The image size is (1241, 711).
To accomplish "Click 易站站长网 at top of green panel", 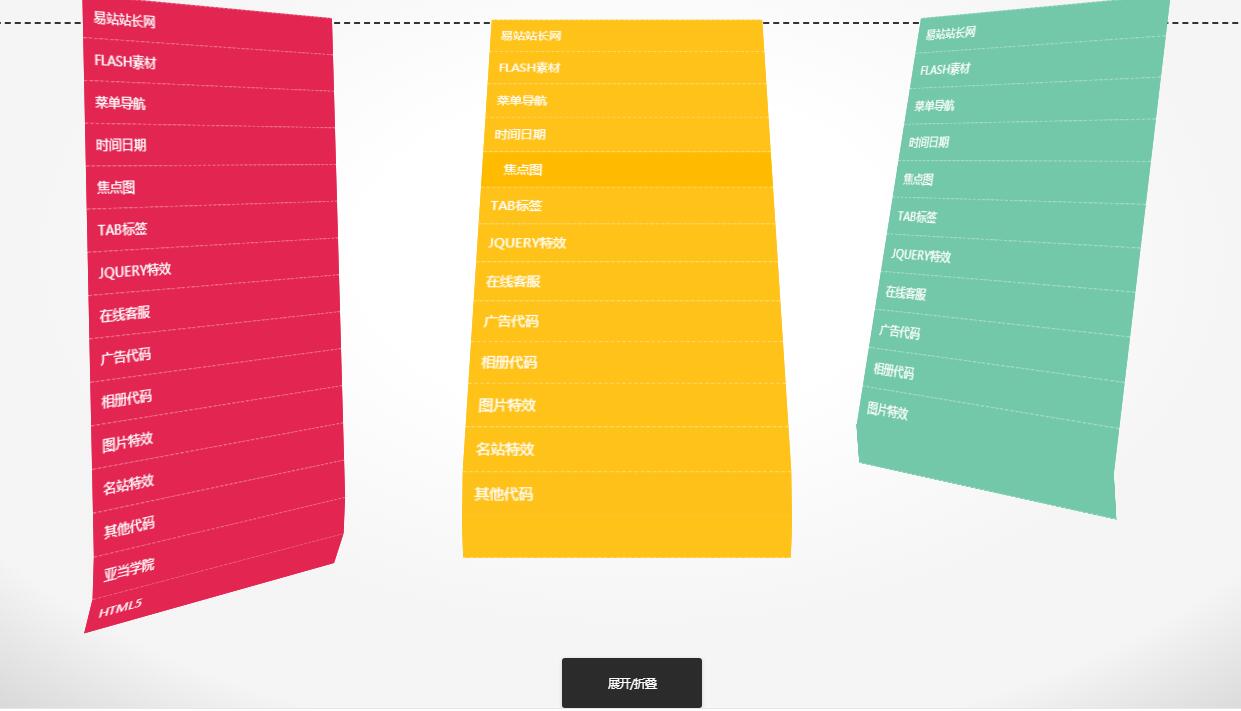I will (x=950, y=31).
